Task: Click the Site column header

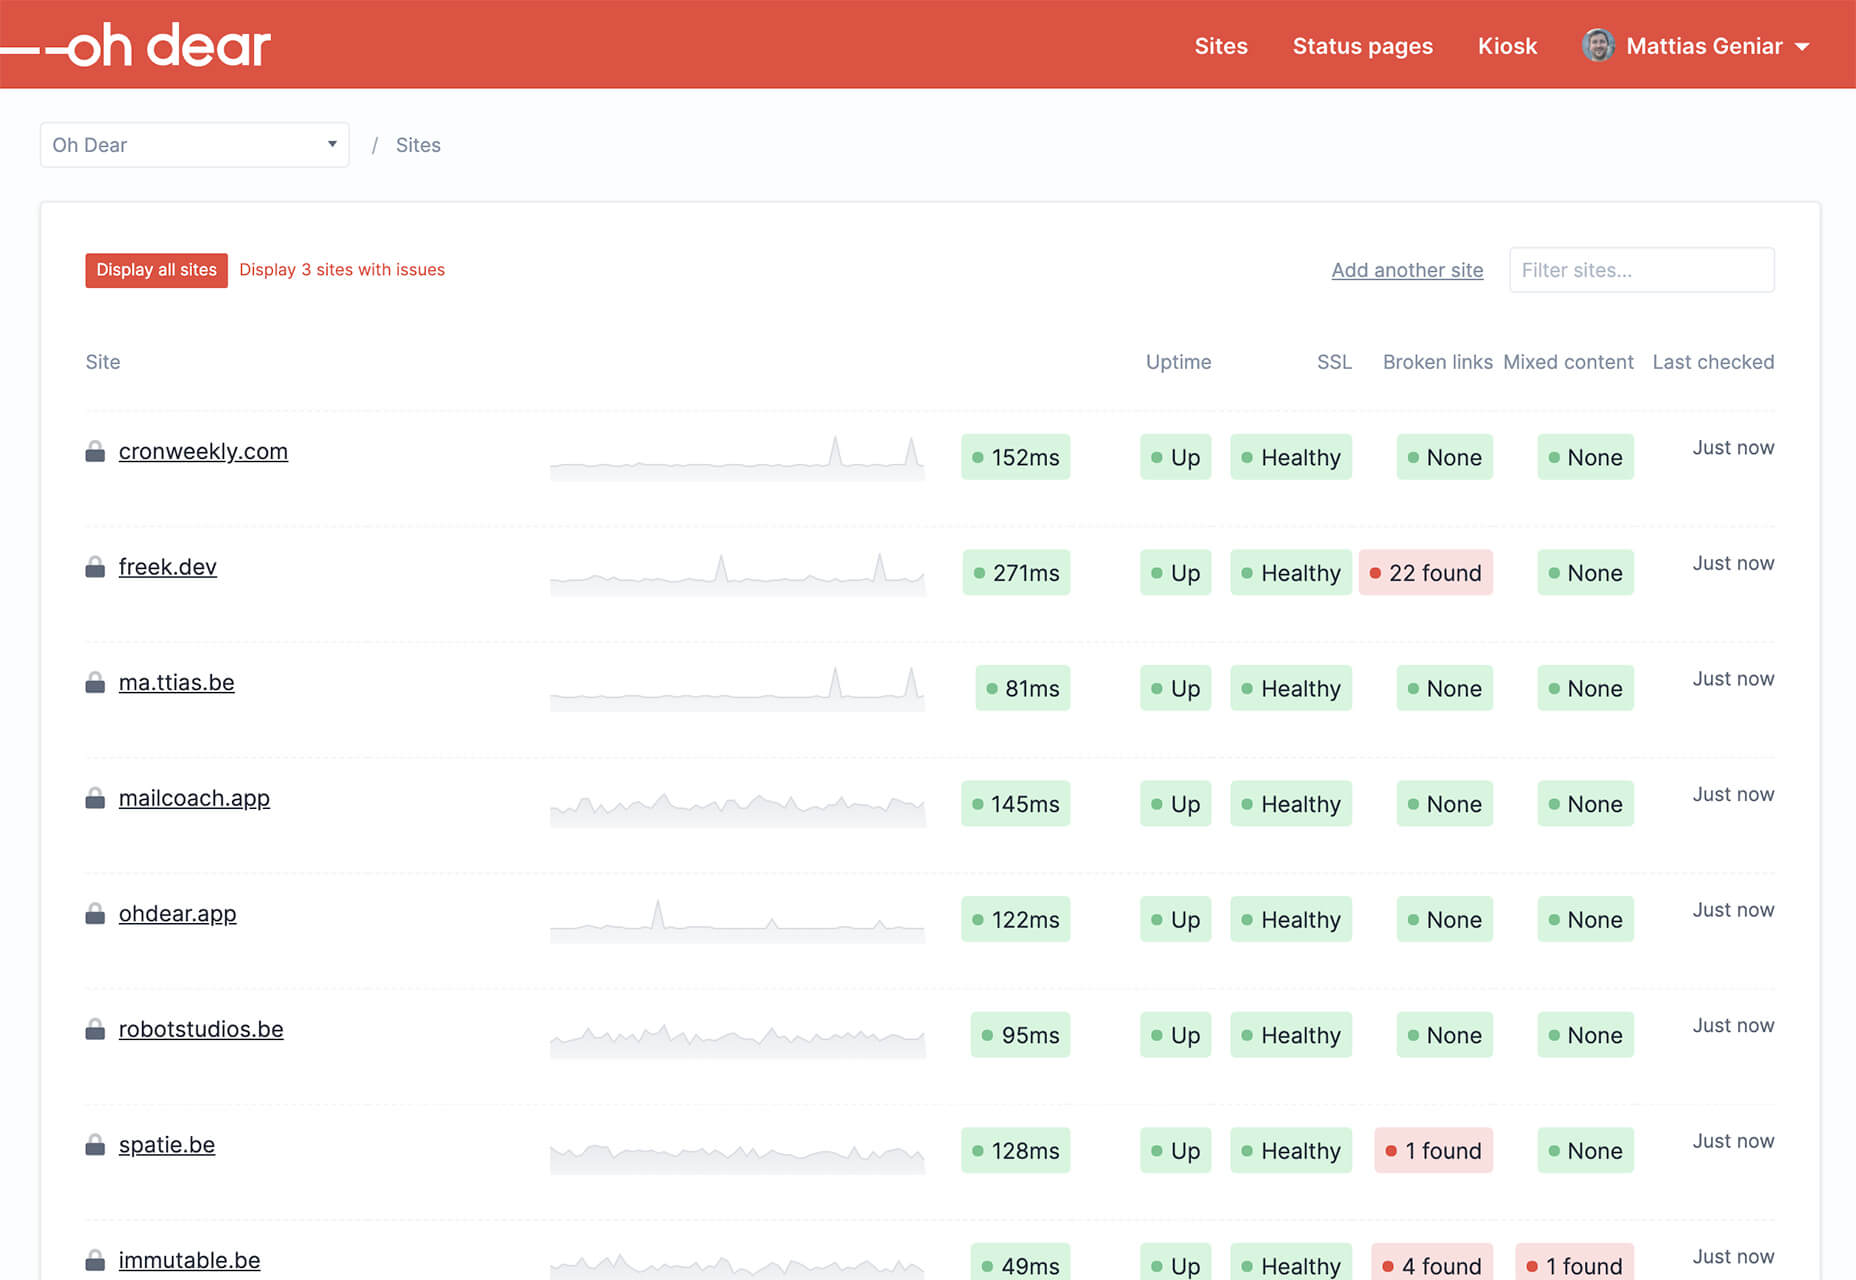Action: coord(103,362)
